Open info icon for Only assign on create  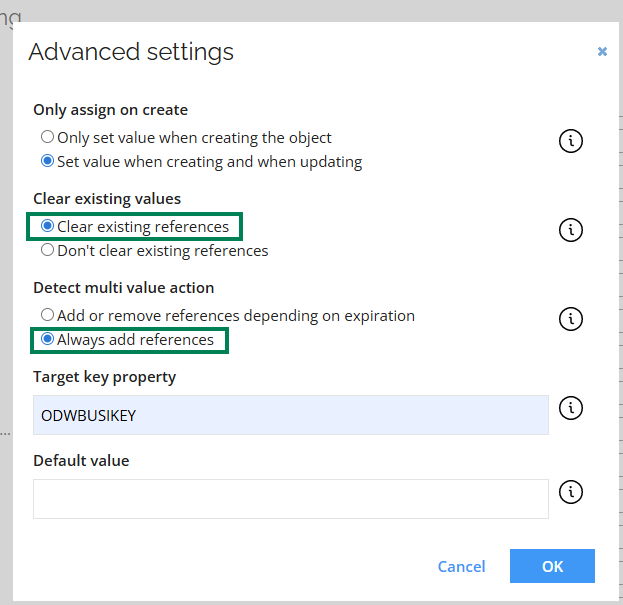pyautogui.click(x=571, y=141)
